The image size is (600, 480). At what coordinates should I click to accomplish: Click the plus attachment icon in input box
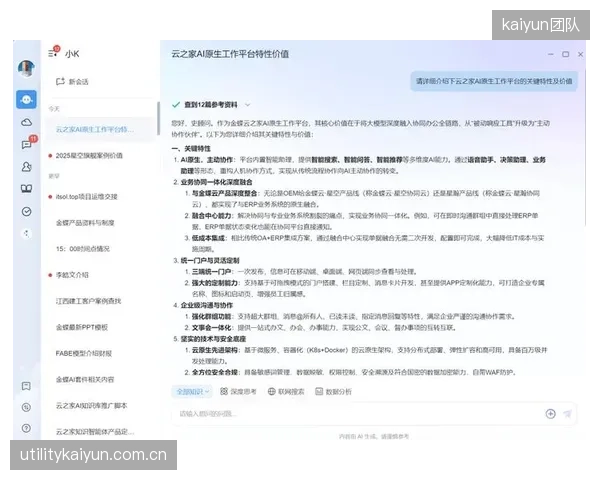pos(551,414)
